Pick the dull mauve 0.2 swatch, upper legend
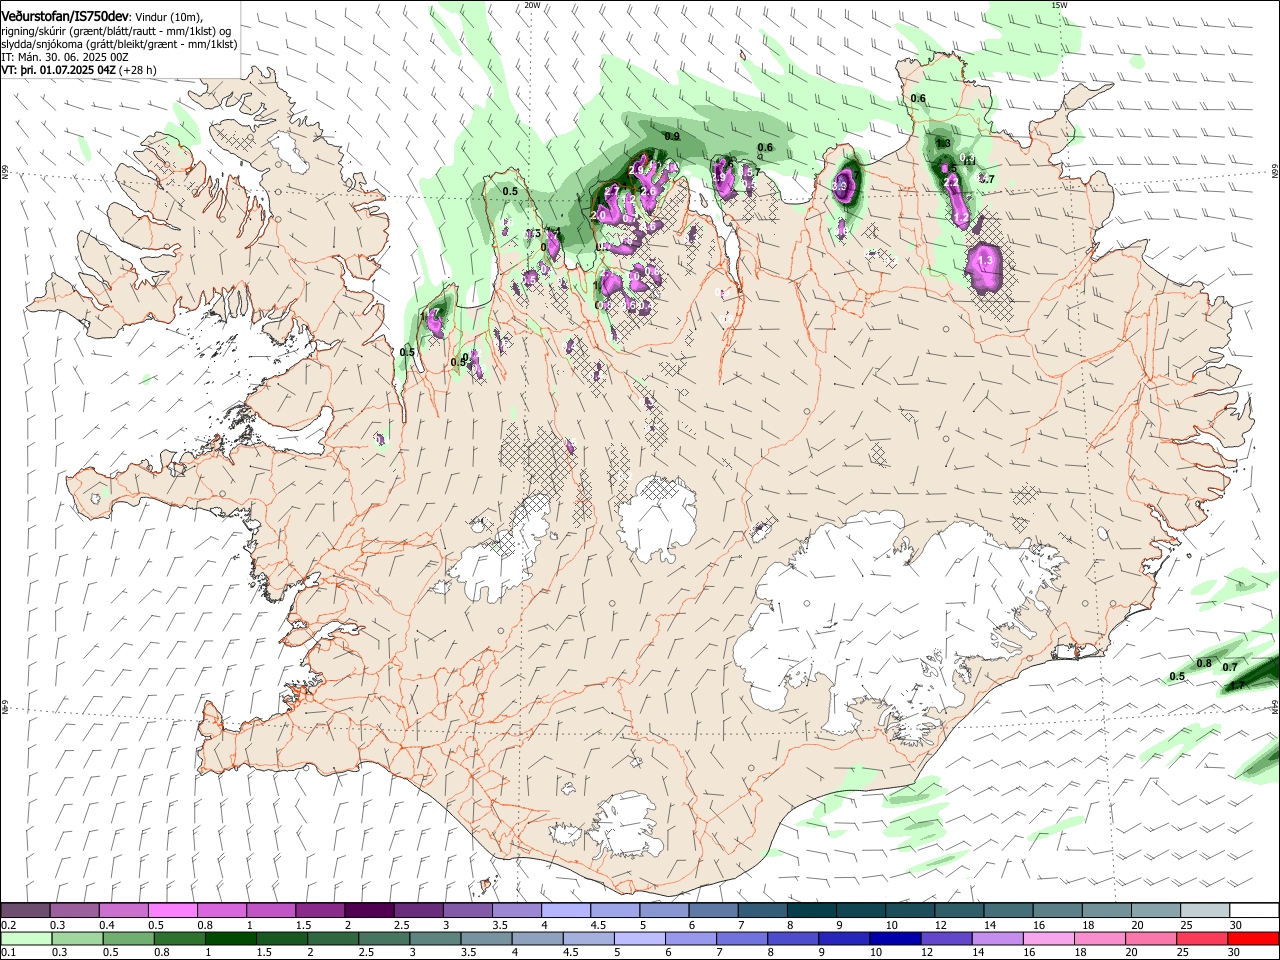The height and width of the screenshot is (960, 1280). pos(25,911)
